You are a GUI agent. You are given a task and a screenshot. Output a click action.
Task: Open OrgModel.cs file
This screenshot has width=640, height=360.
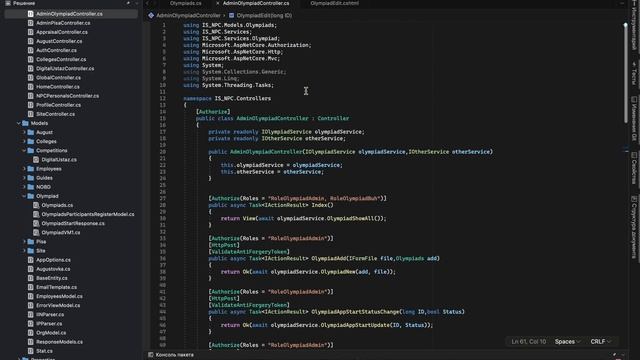click(x=51, y=333)
